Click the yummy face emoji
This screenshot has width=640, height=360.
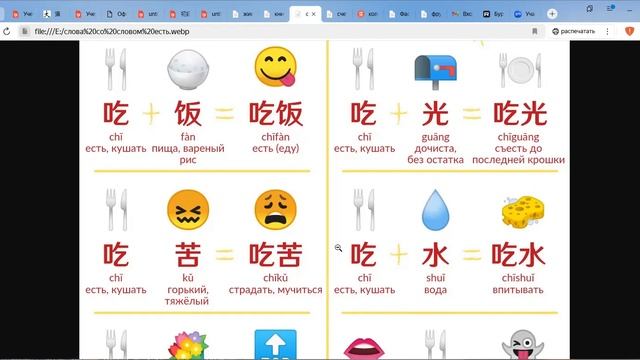(x=276, y=67)
